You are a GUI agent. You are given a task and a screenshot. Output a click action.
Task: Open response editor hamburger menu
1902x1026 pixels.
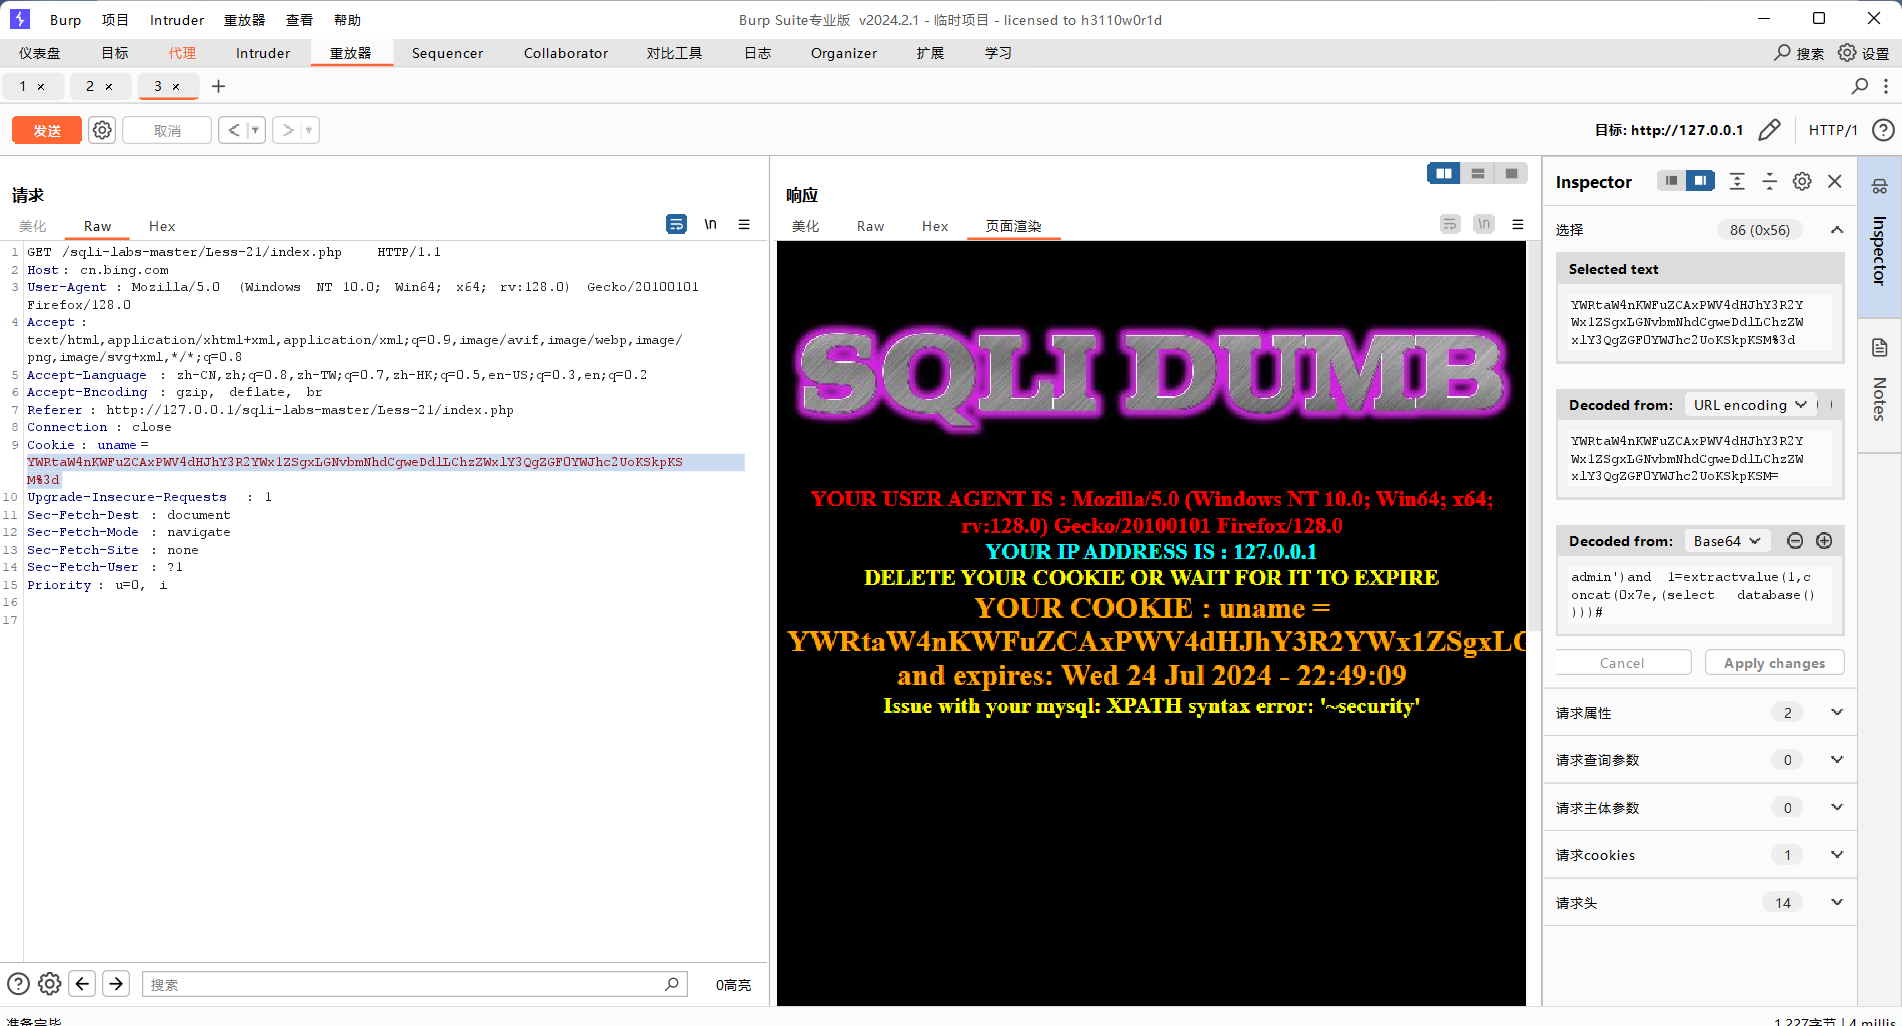1518,224
